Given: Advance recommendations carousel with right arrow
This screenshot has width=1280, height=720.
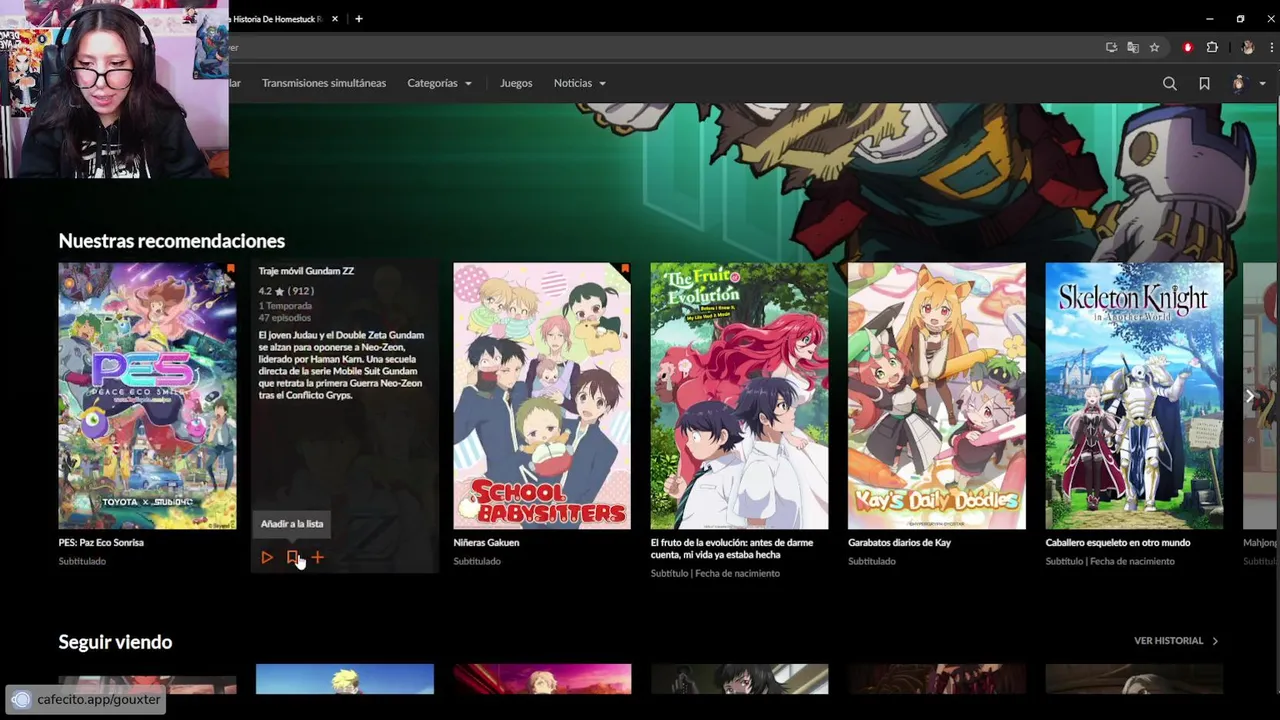Looking at the screenshot, I should pos(1249,396).
